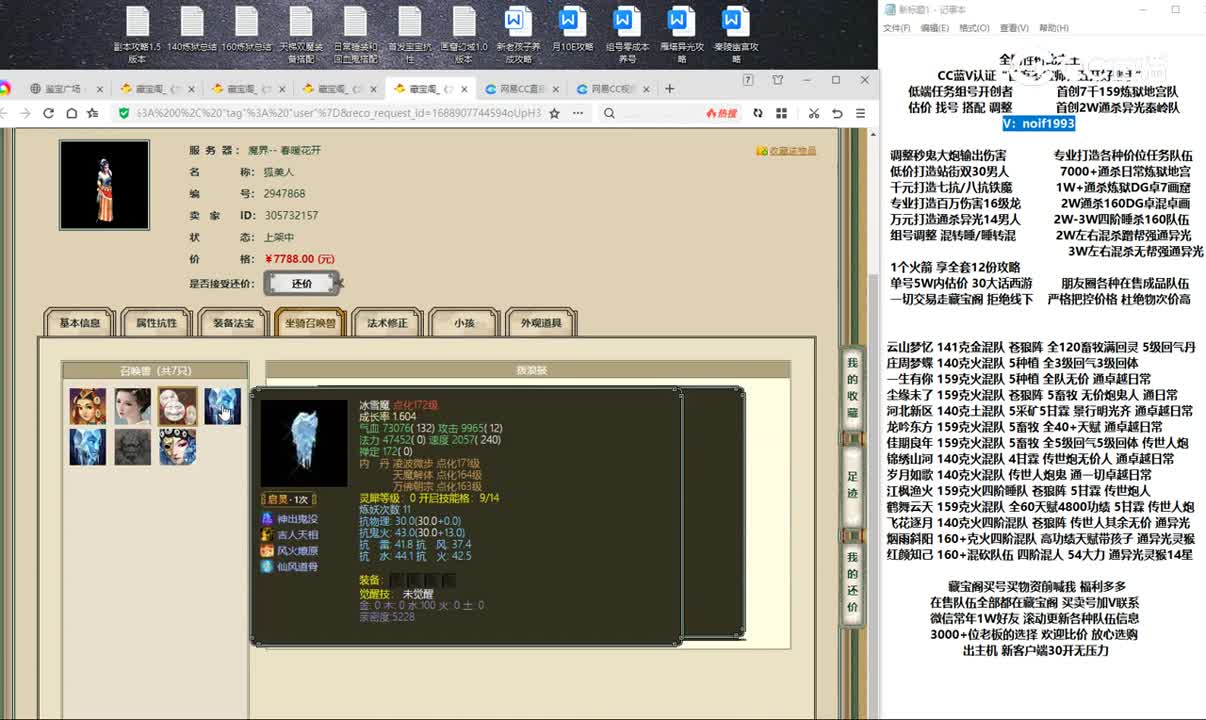This screenshot has height=720, width=1206.
Task: Open the 基本信息 tab
Action: pyautogui.click(x=80, y=323)
